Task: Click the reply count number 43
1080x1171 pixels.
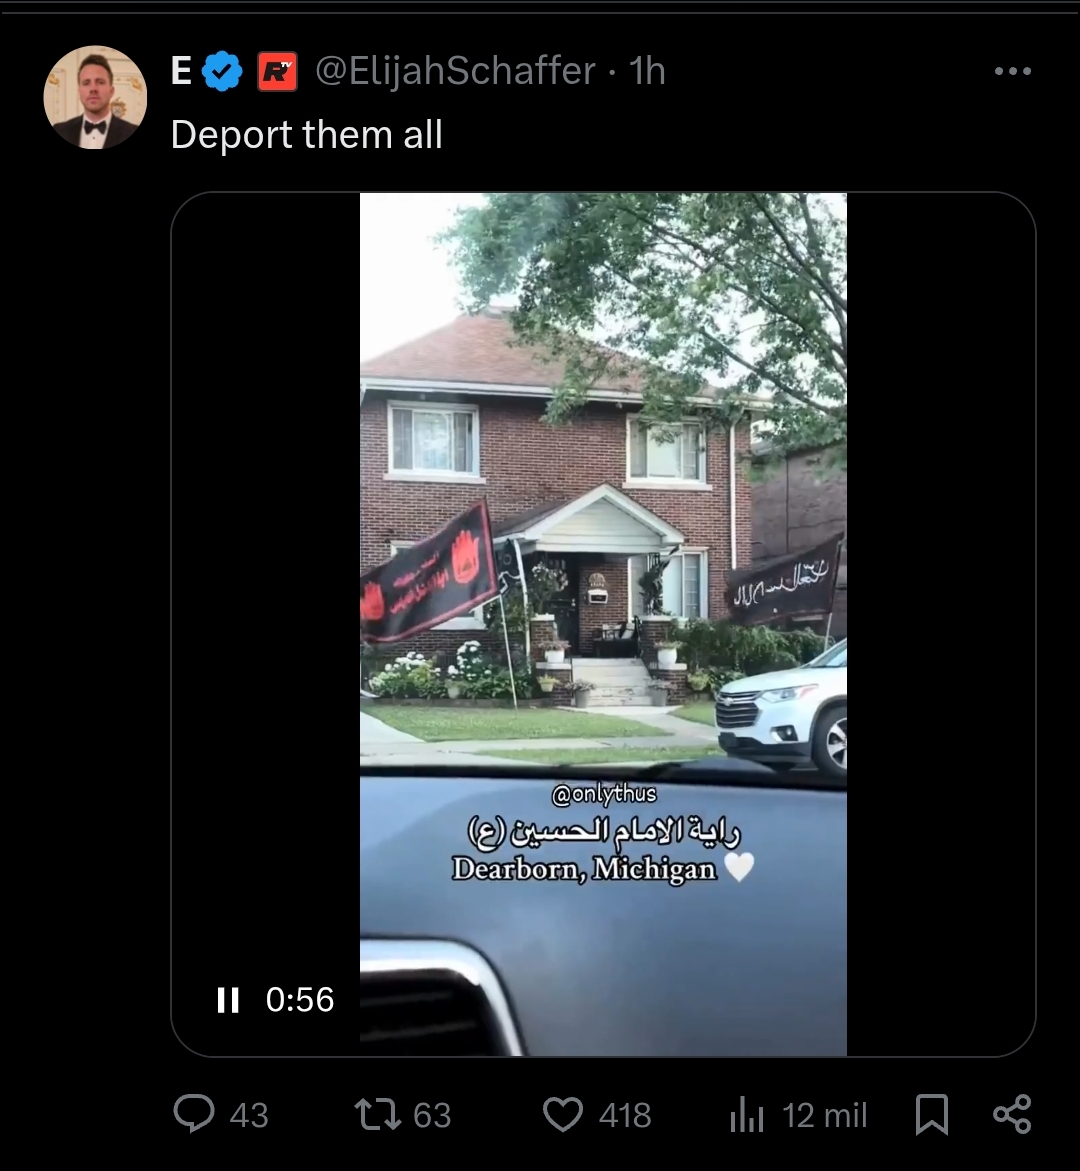Action: [249, 1116]
